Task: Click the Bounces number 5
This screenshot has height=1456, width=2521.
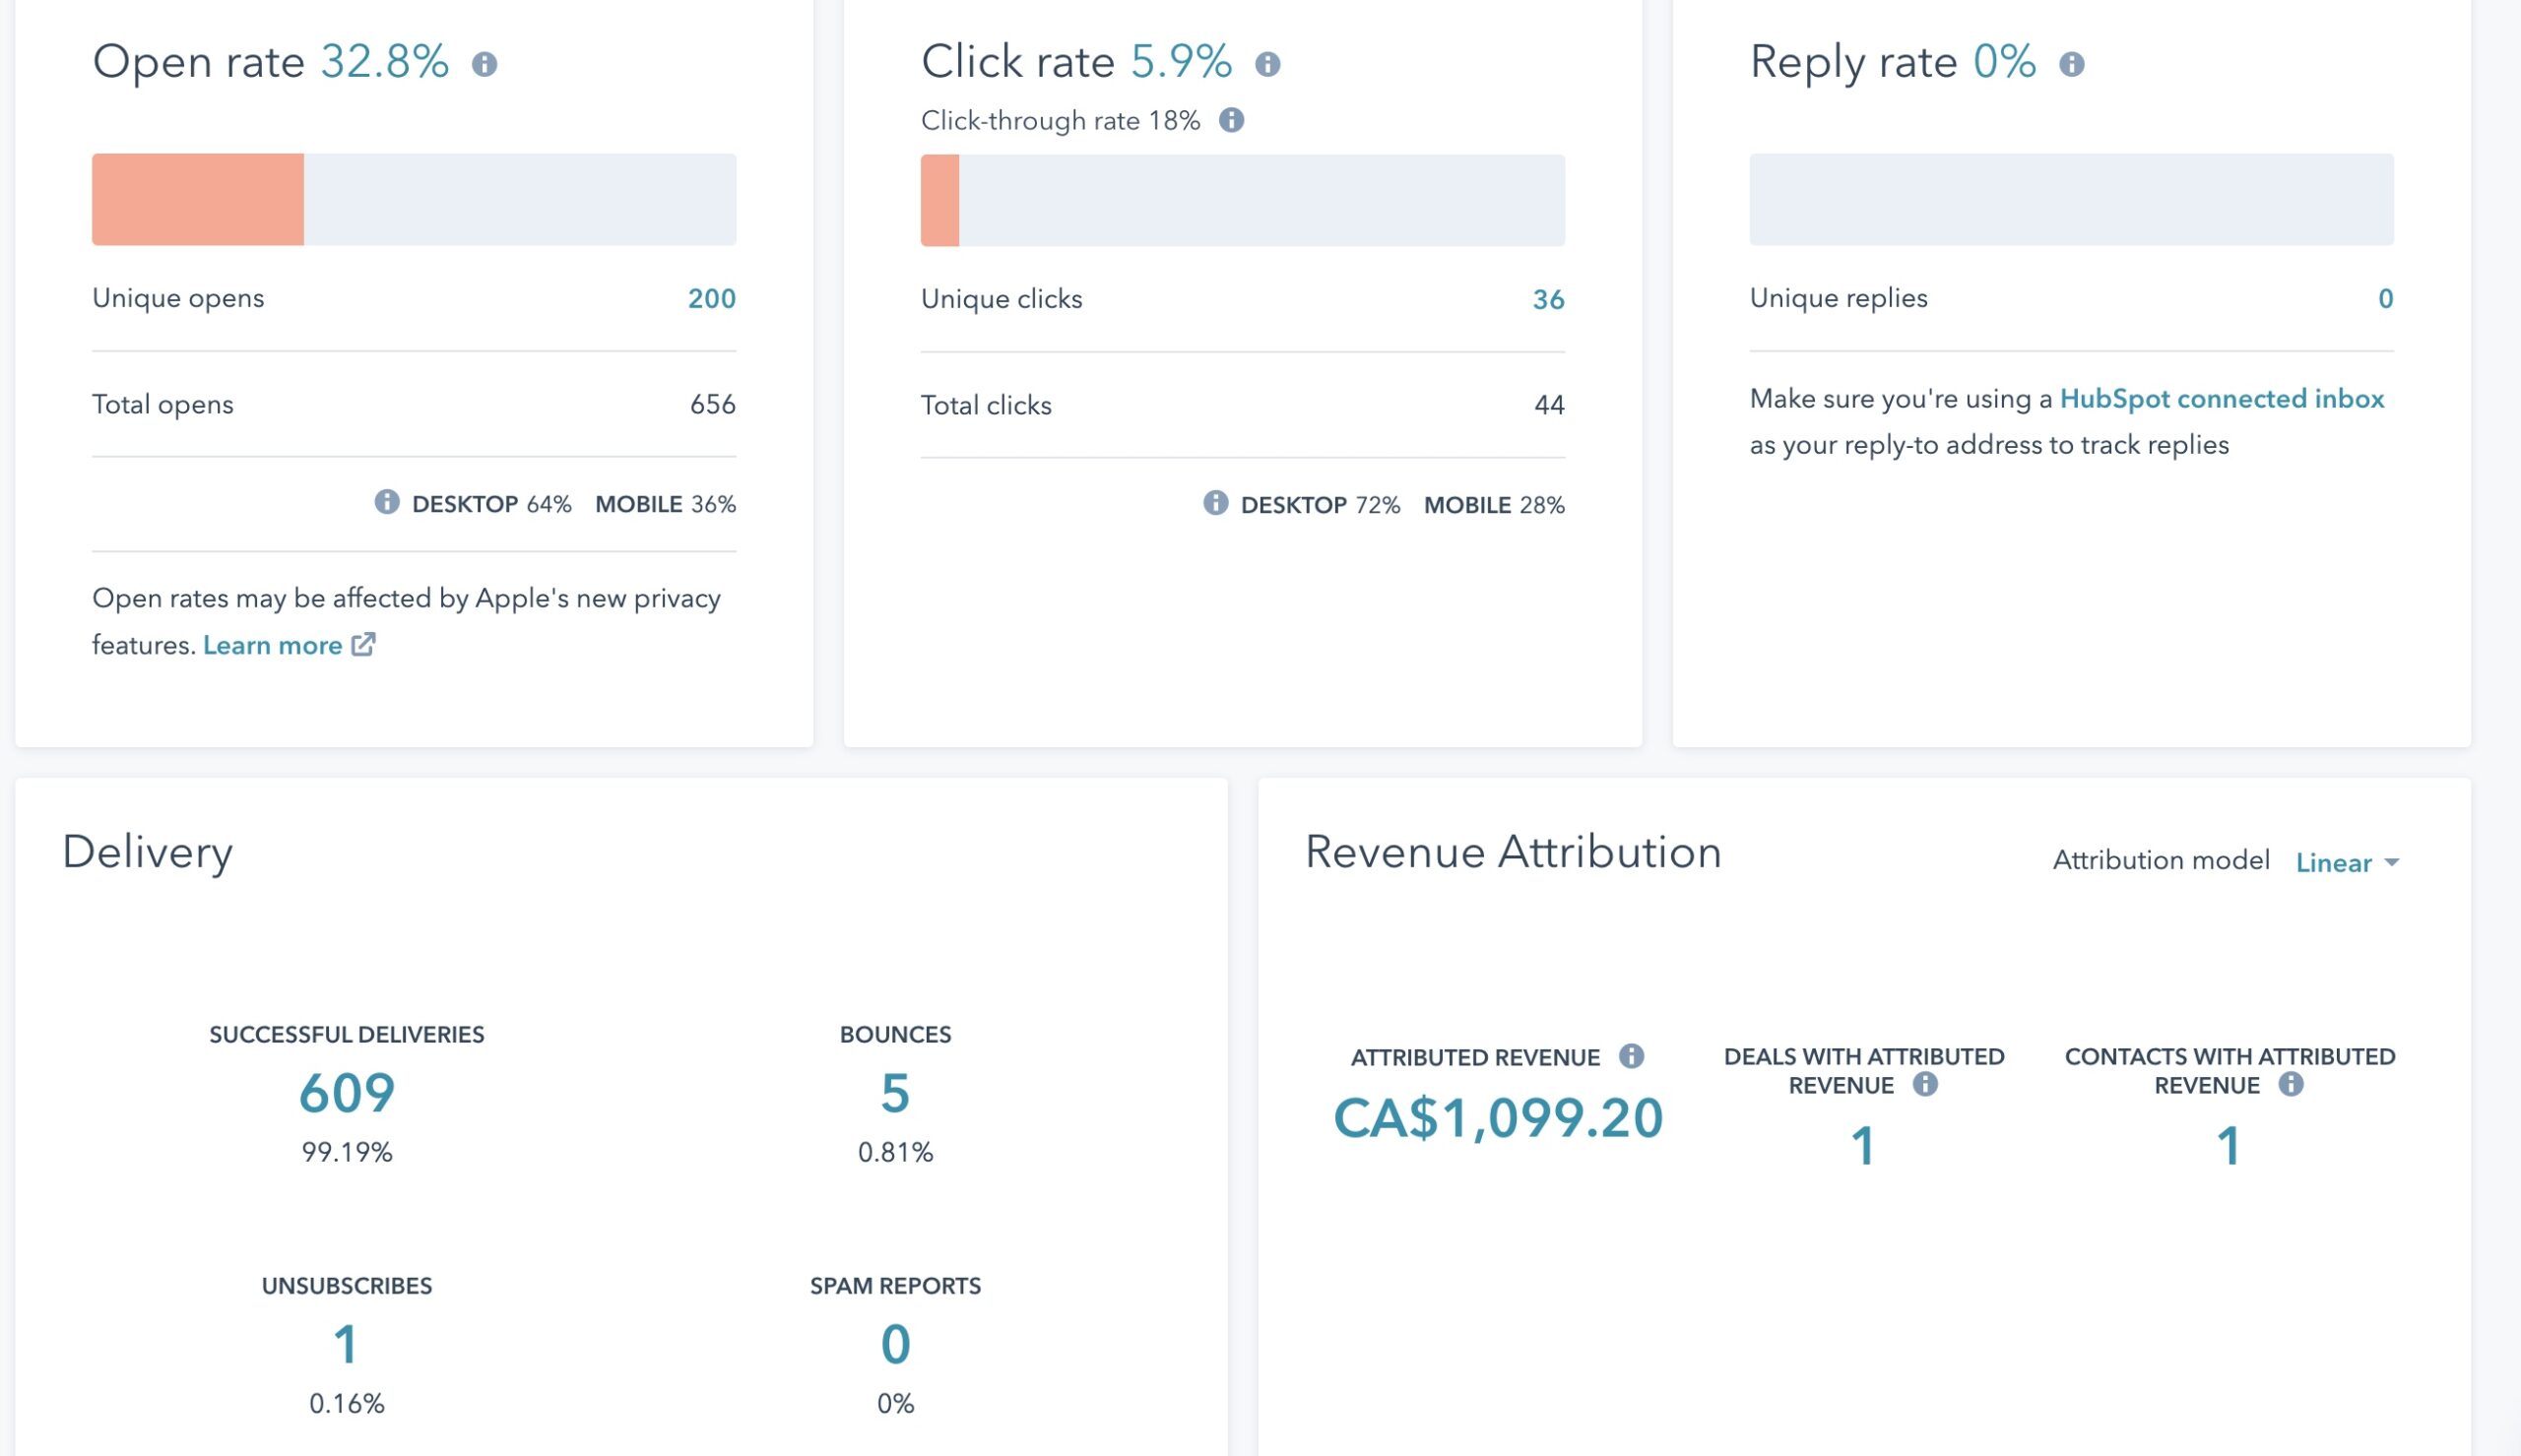Action: (x=895, y=1092)
